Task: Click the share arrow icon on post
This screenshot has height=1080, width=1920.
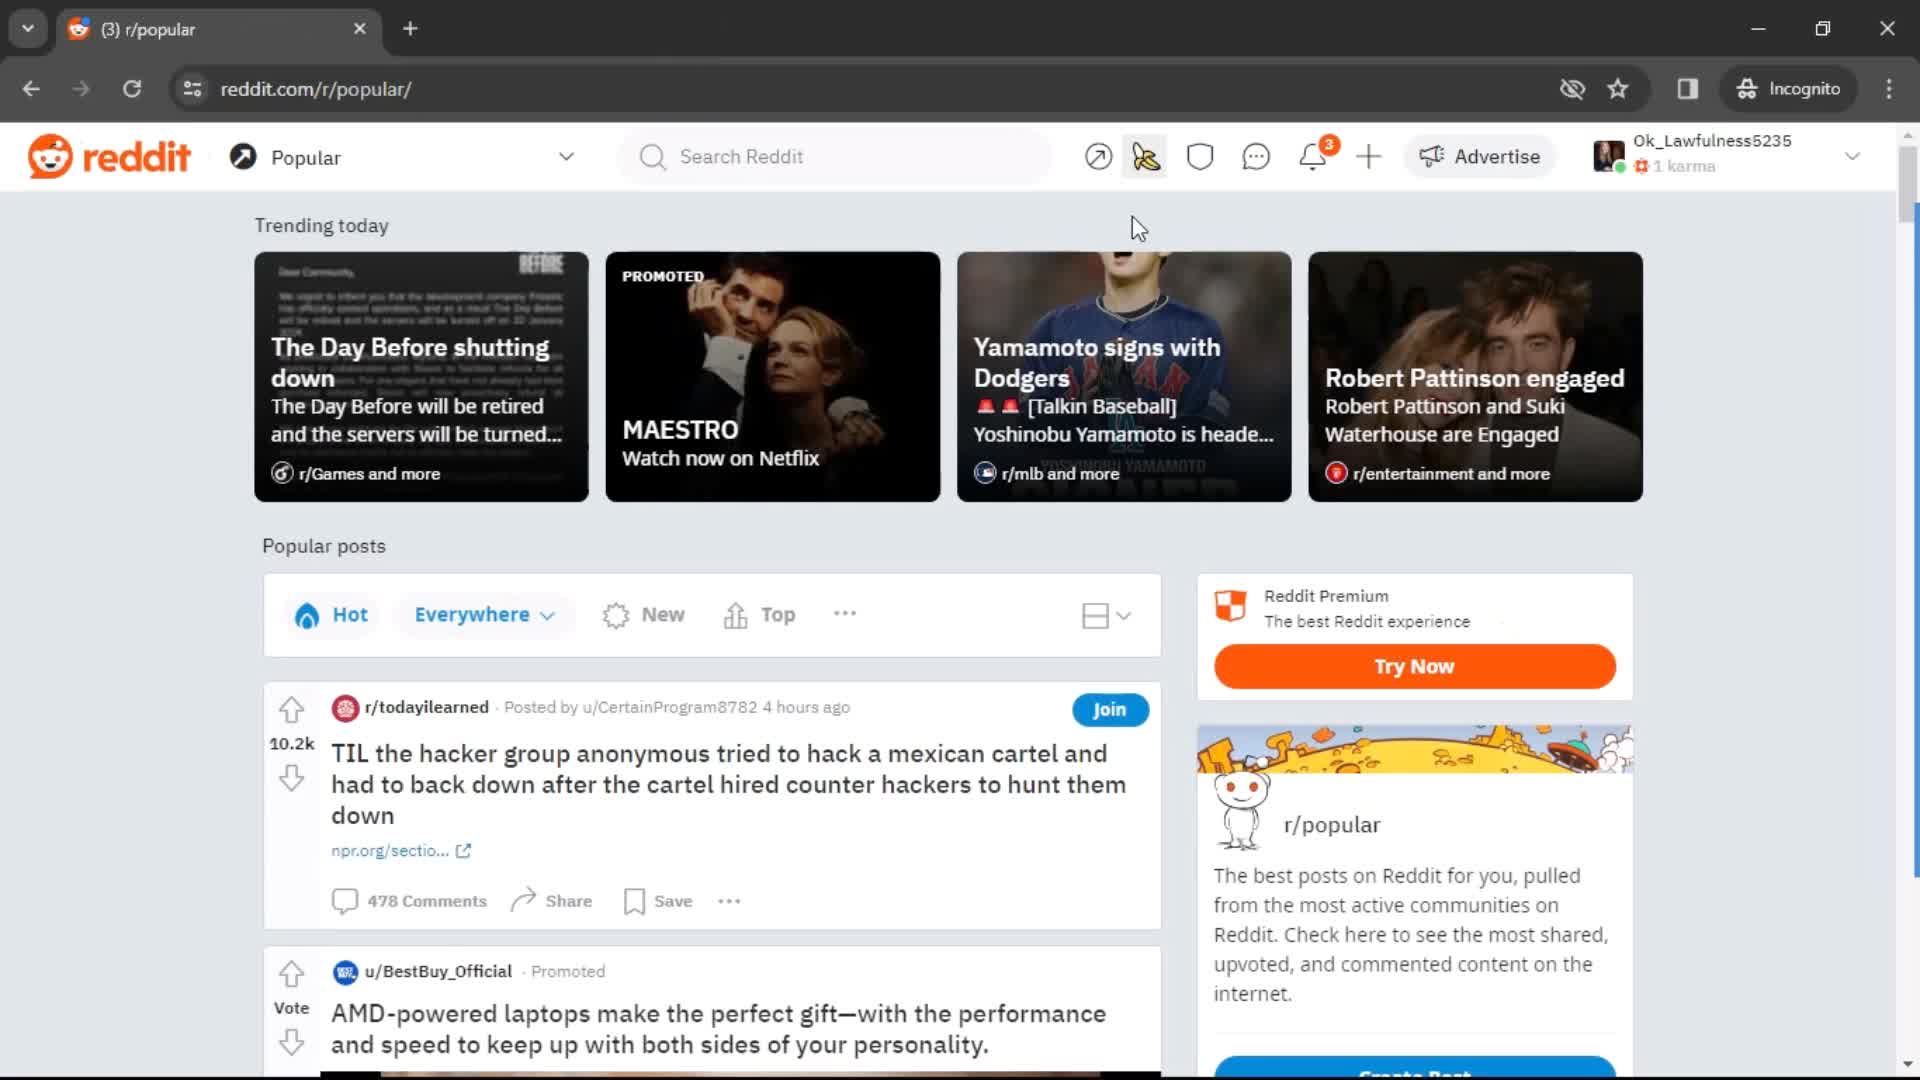Action: pyautogui.click(x=524, y=901)
